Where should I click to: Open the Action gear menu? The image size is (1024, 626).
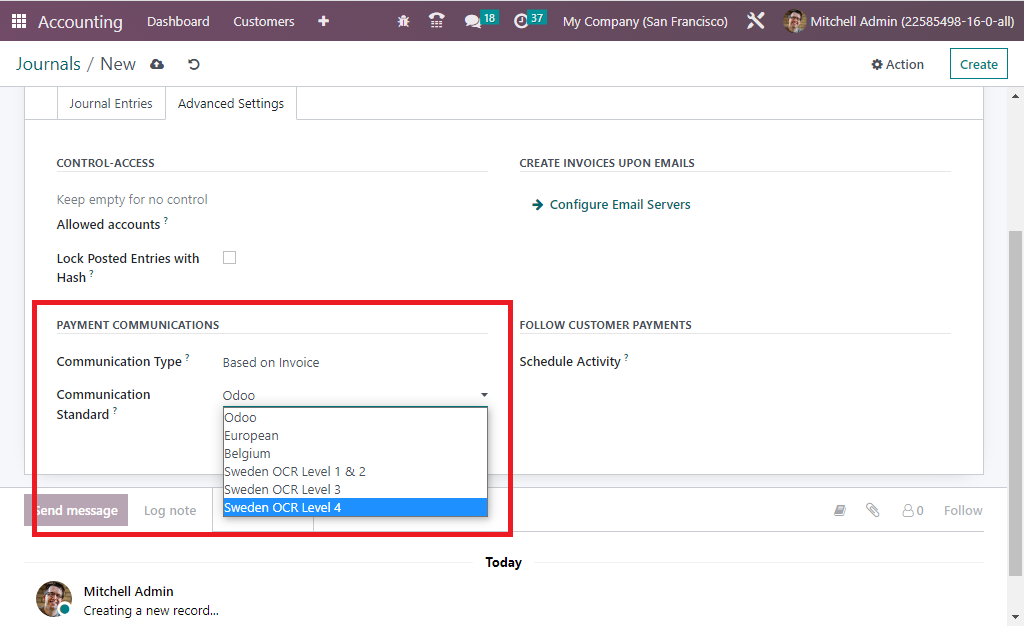pos(897,64)
